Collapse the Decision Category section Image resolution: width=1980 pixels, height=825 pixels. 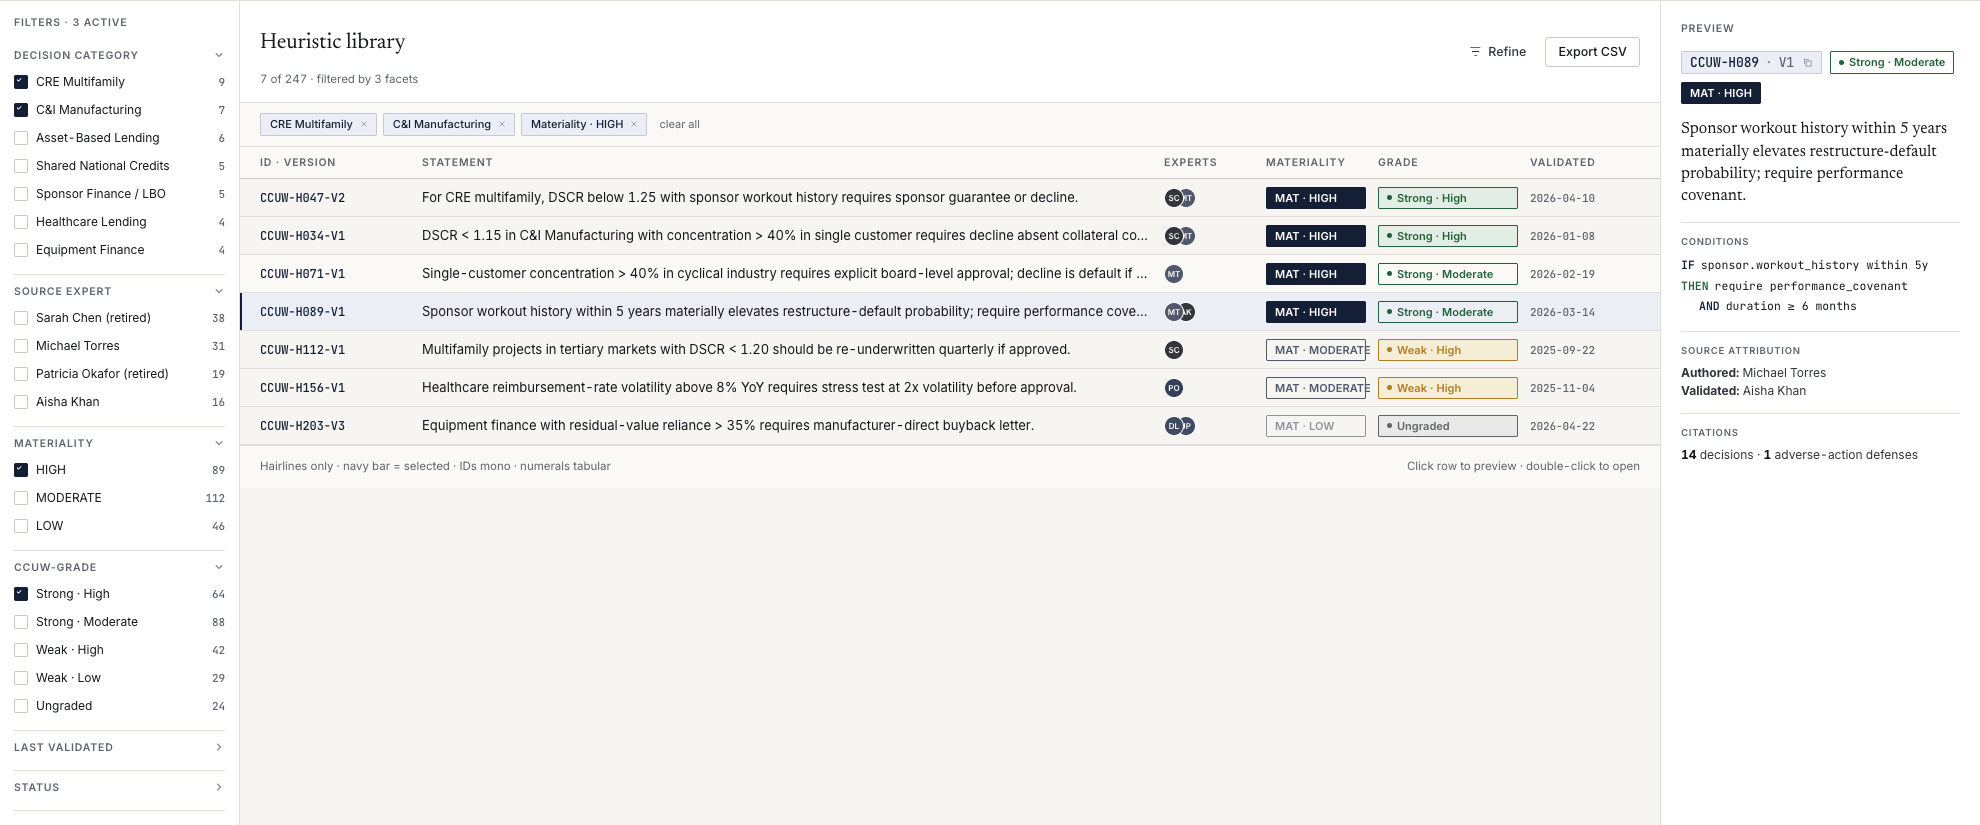click(x=219, y=55)
